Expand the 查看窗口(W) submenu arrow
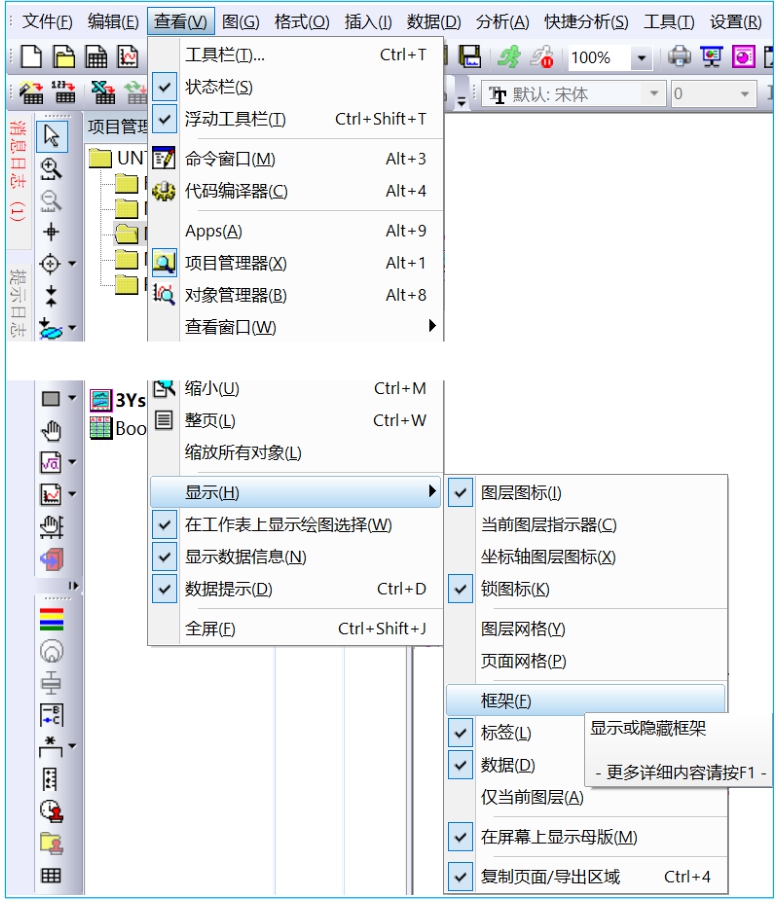The height and width of the screenshot is (903, 782). click(x=432, y=326)
